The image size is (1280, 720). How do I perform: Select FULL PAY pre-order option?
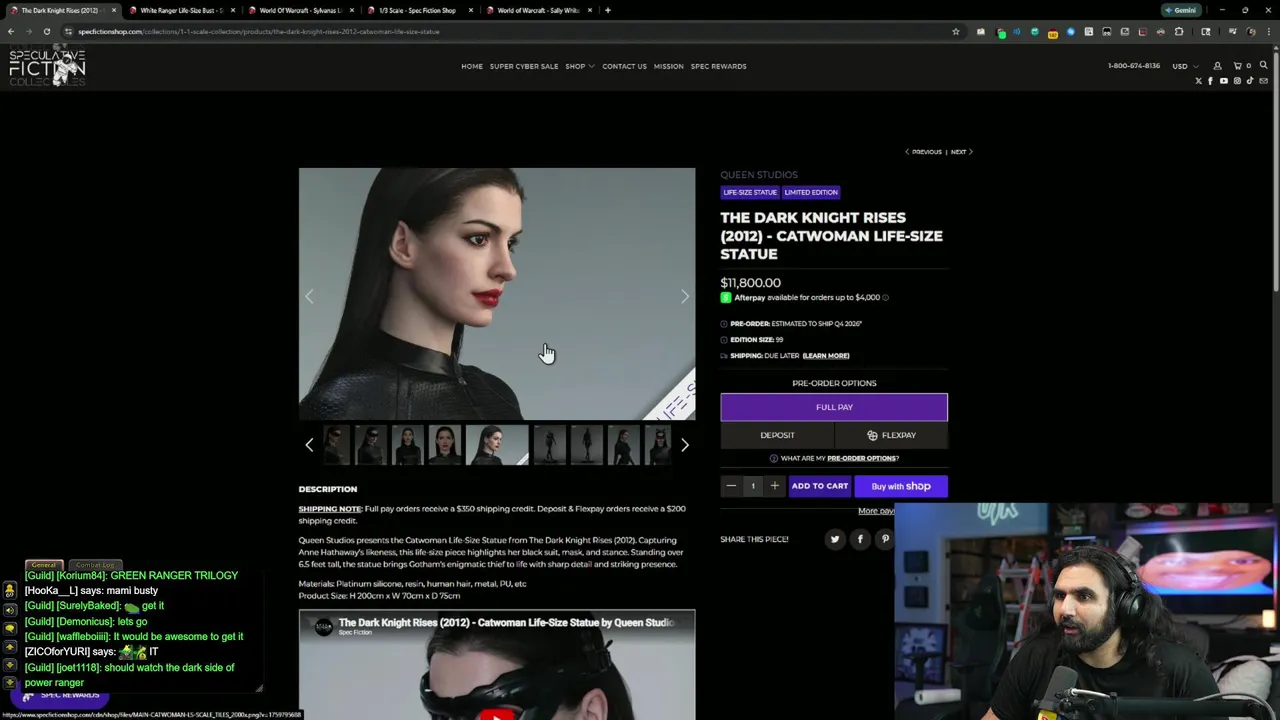(x=834, y=407)
